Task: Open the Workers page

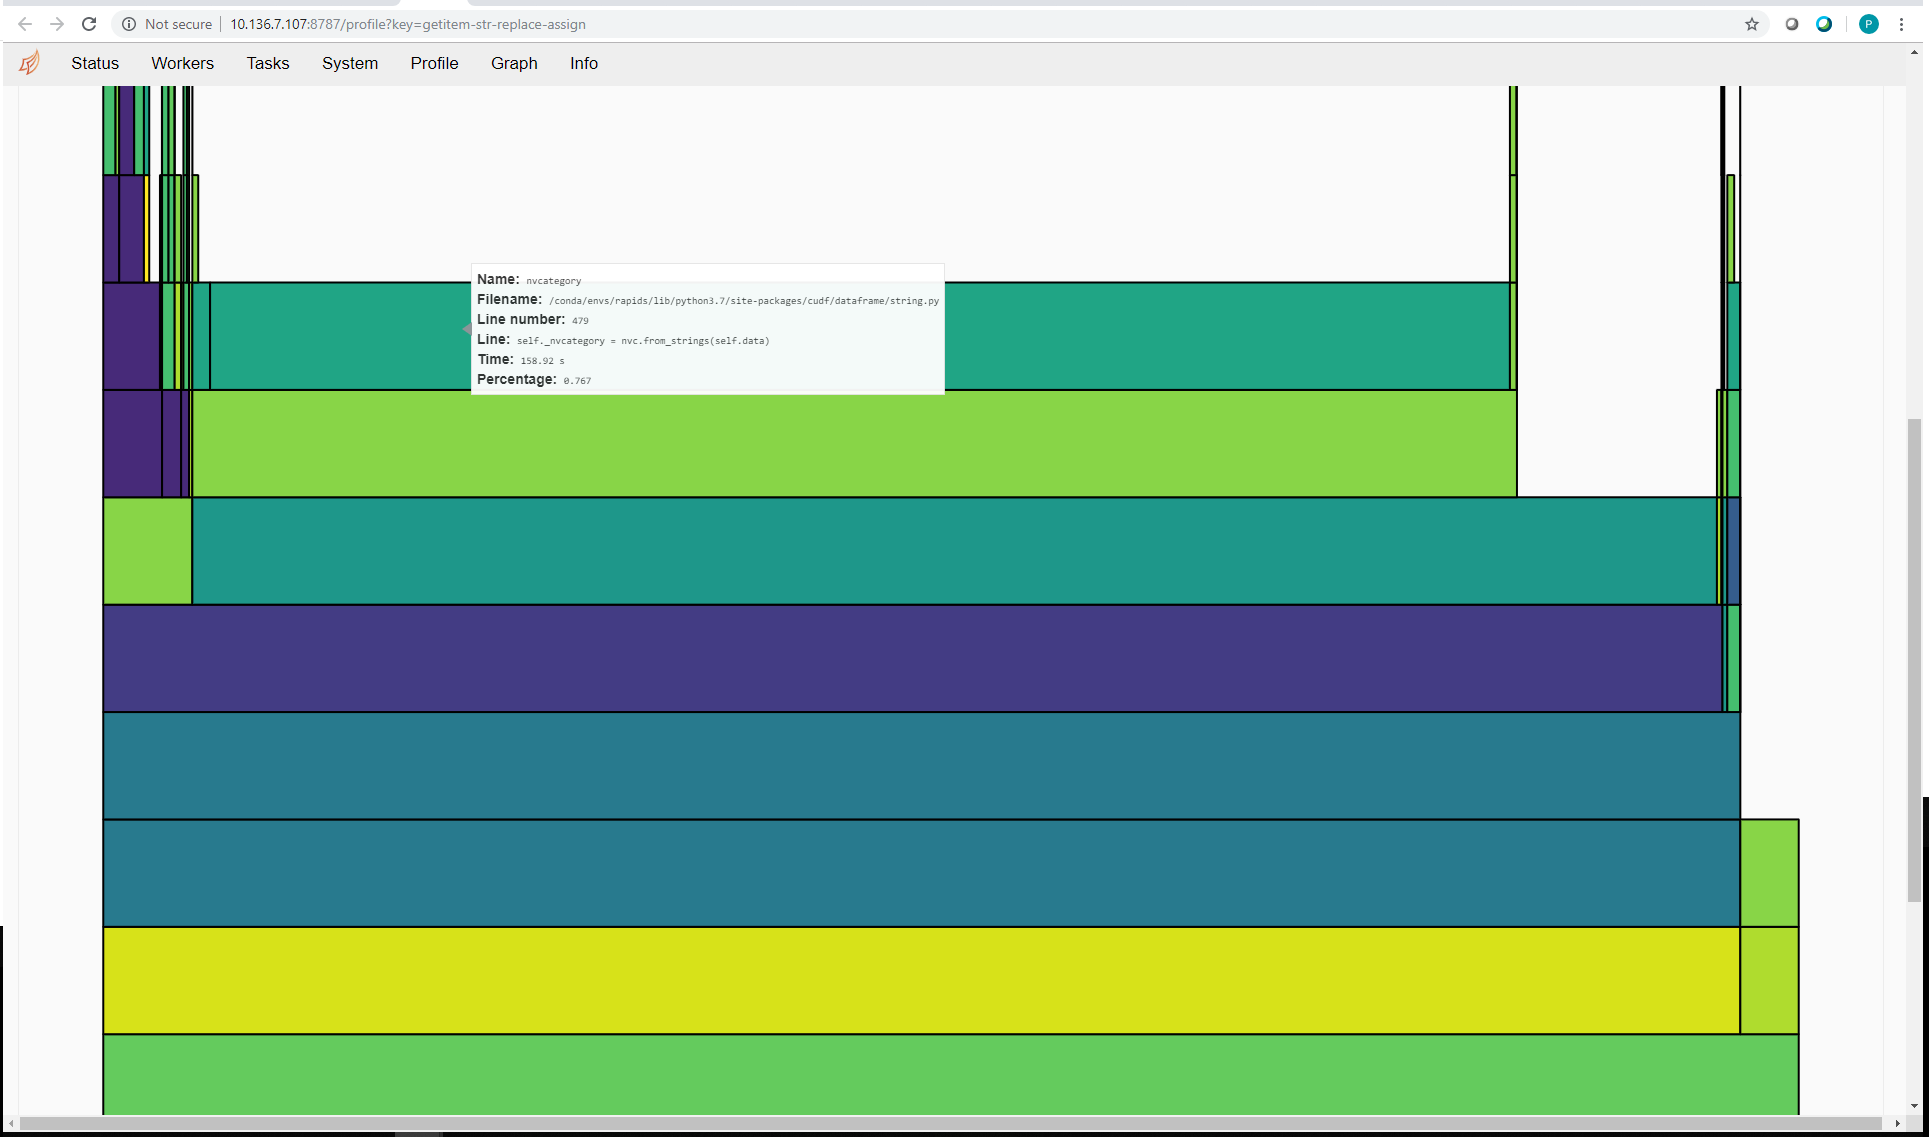Action: tap(182, 63)
